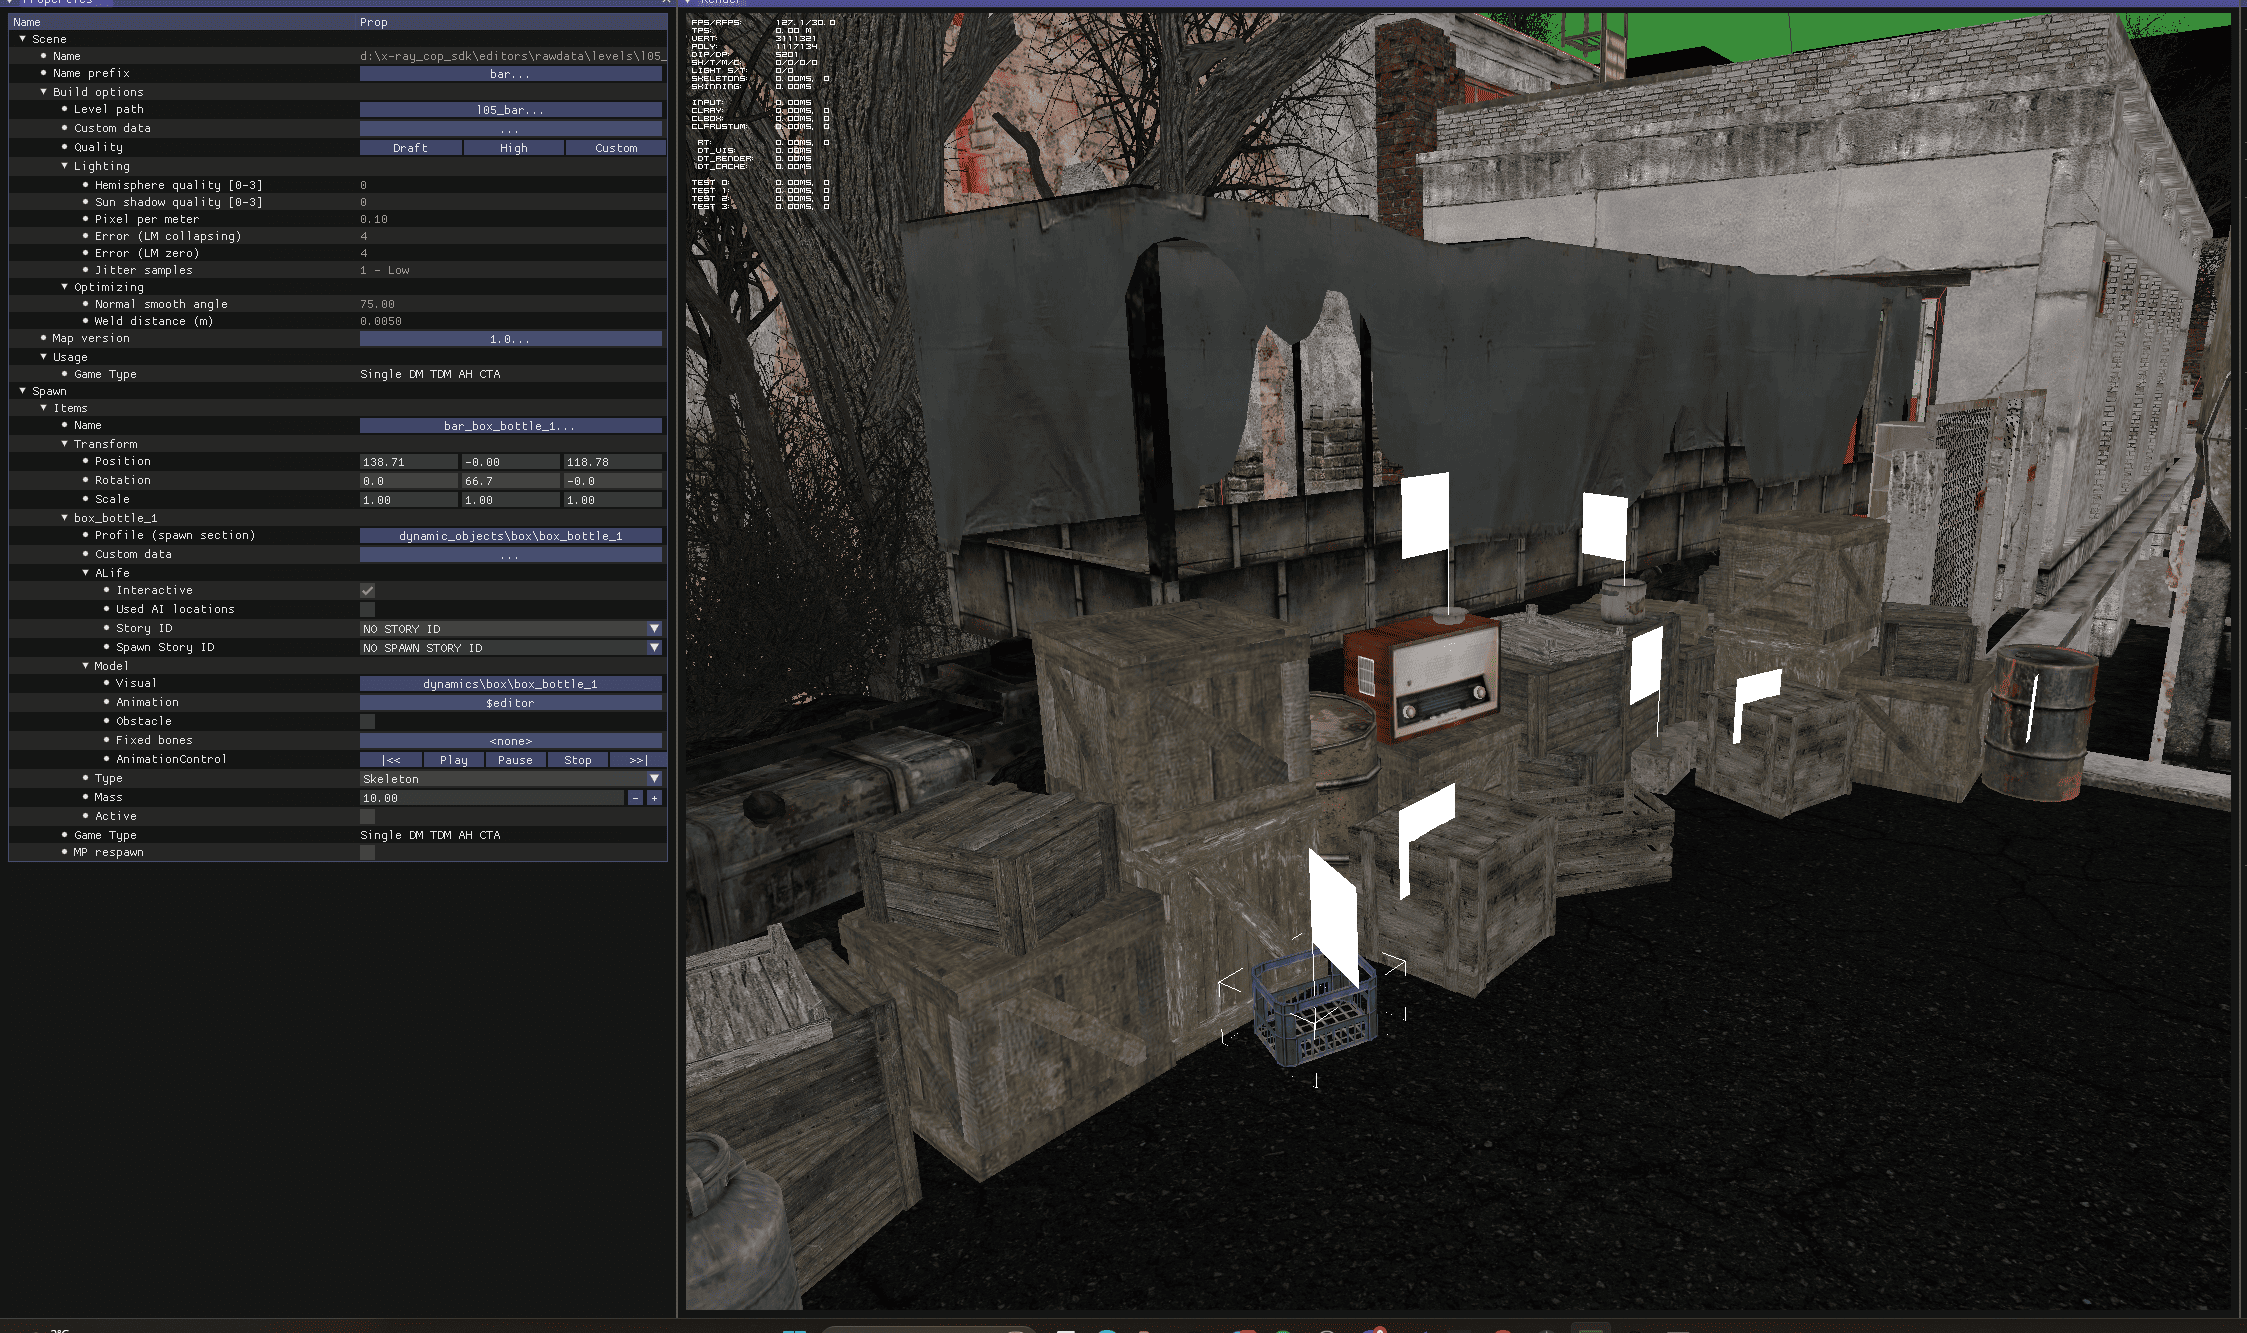
Task: Stop the animation playback
Action: point(577,760)
